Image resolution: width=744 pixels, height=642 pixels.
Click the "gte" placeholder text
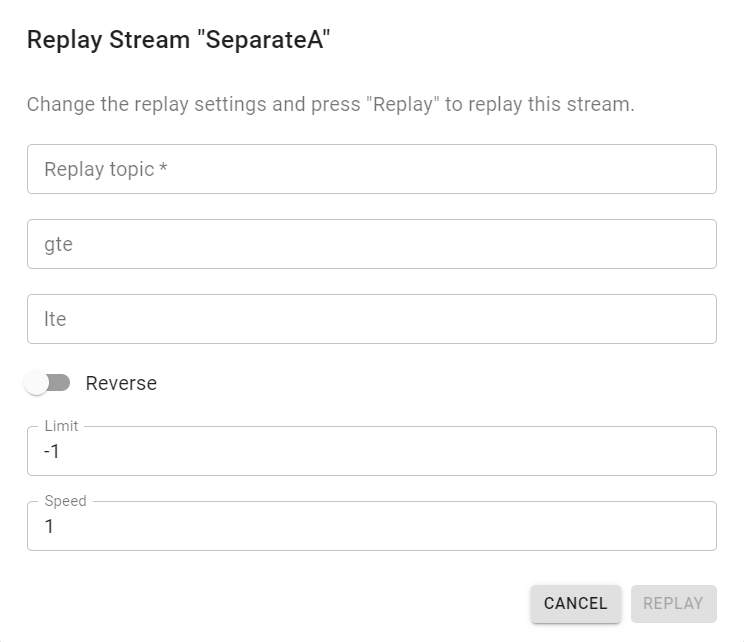(58, 245)
